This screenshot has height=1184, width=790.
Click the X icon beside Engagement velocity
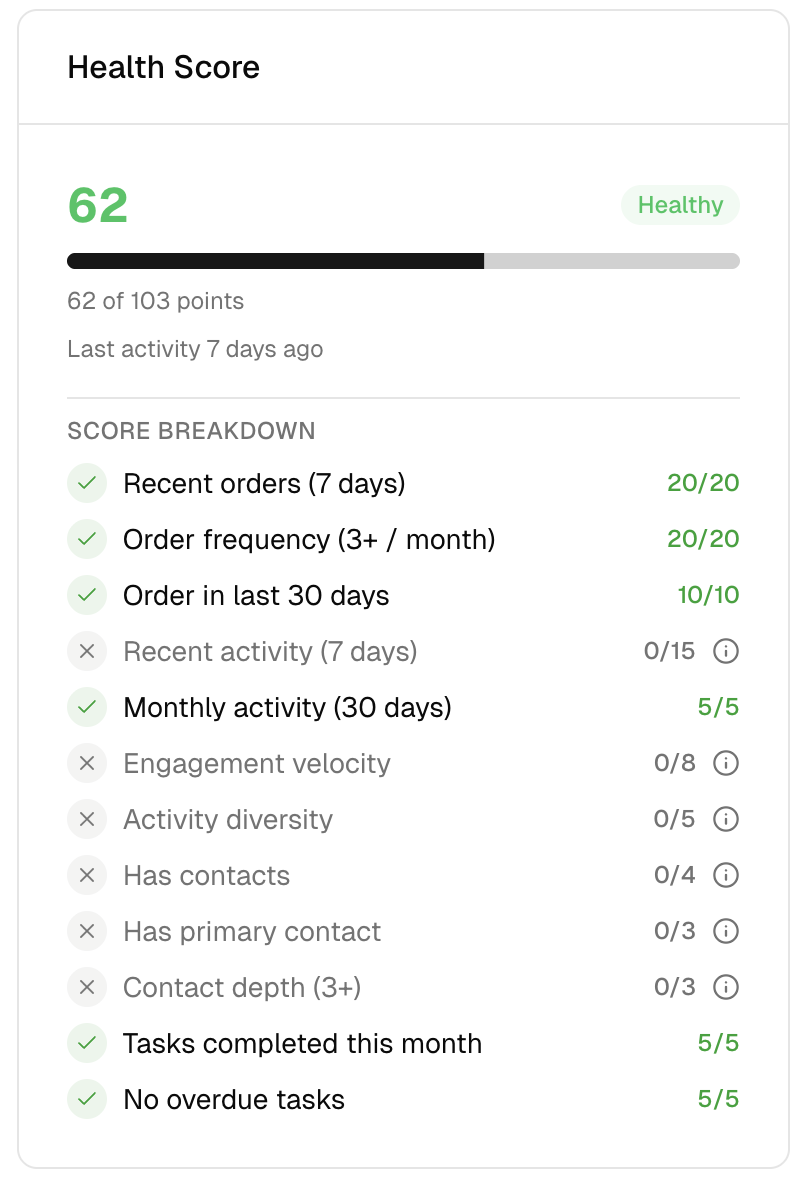pos(87,763)
